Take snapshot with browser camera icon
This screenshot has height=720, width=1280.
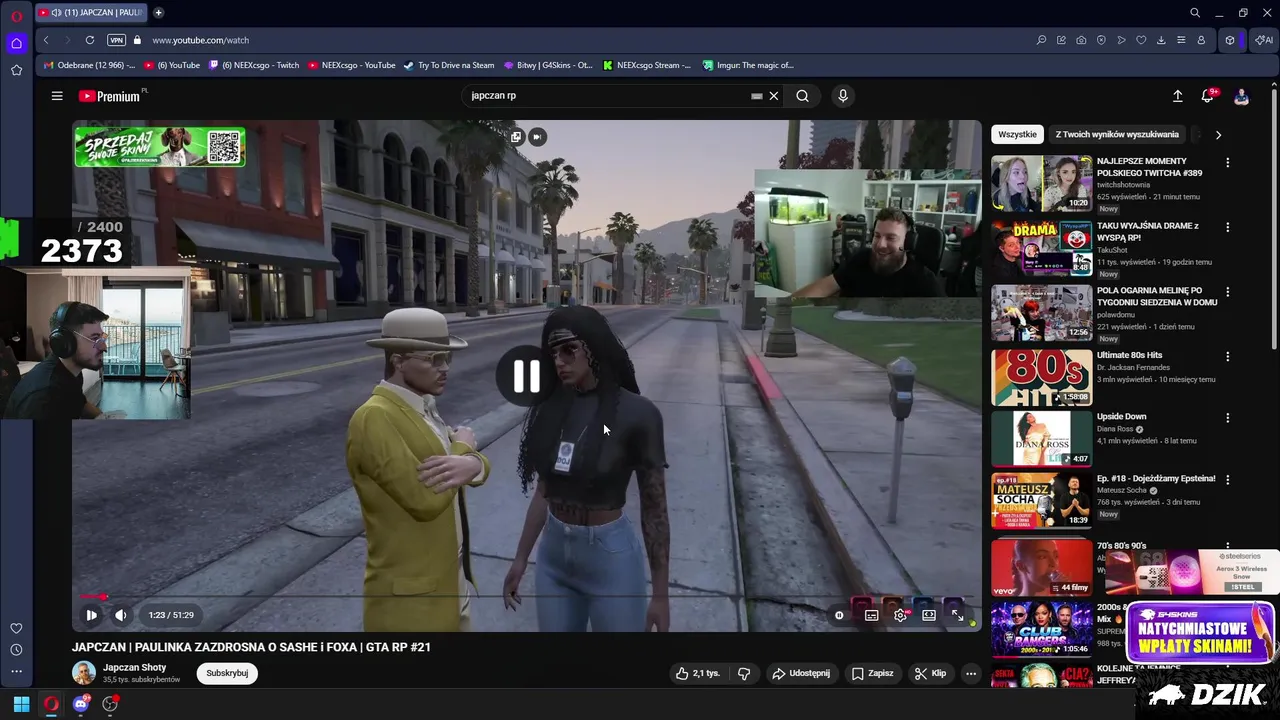pyautogui.click(x=1081, y=40)
